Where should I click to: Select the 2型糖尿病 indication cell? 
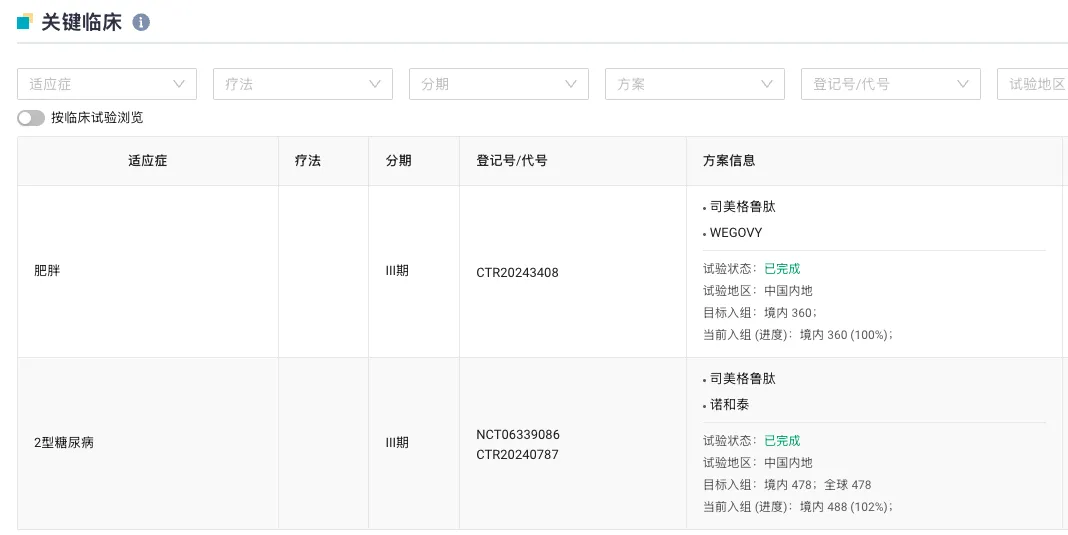coord(64,443)
